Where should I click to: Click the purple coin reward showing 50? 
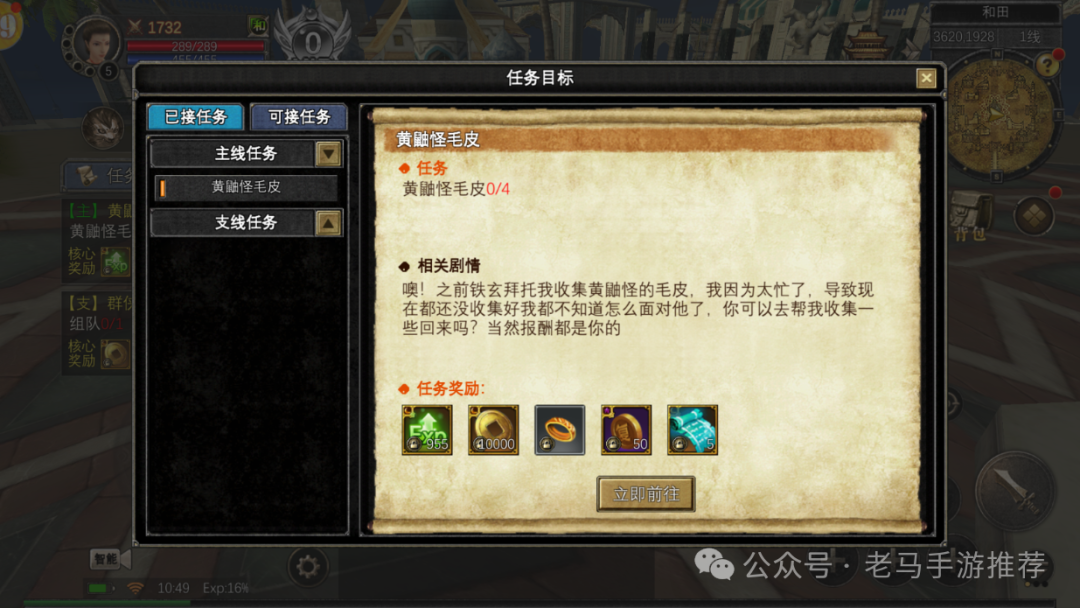(626, 430)
